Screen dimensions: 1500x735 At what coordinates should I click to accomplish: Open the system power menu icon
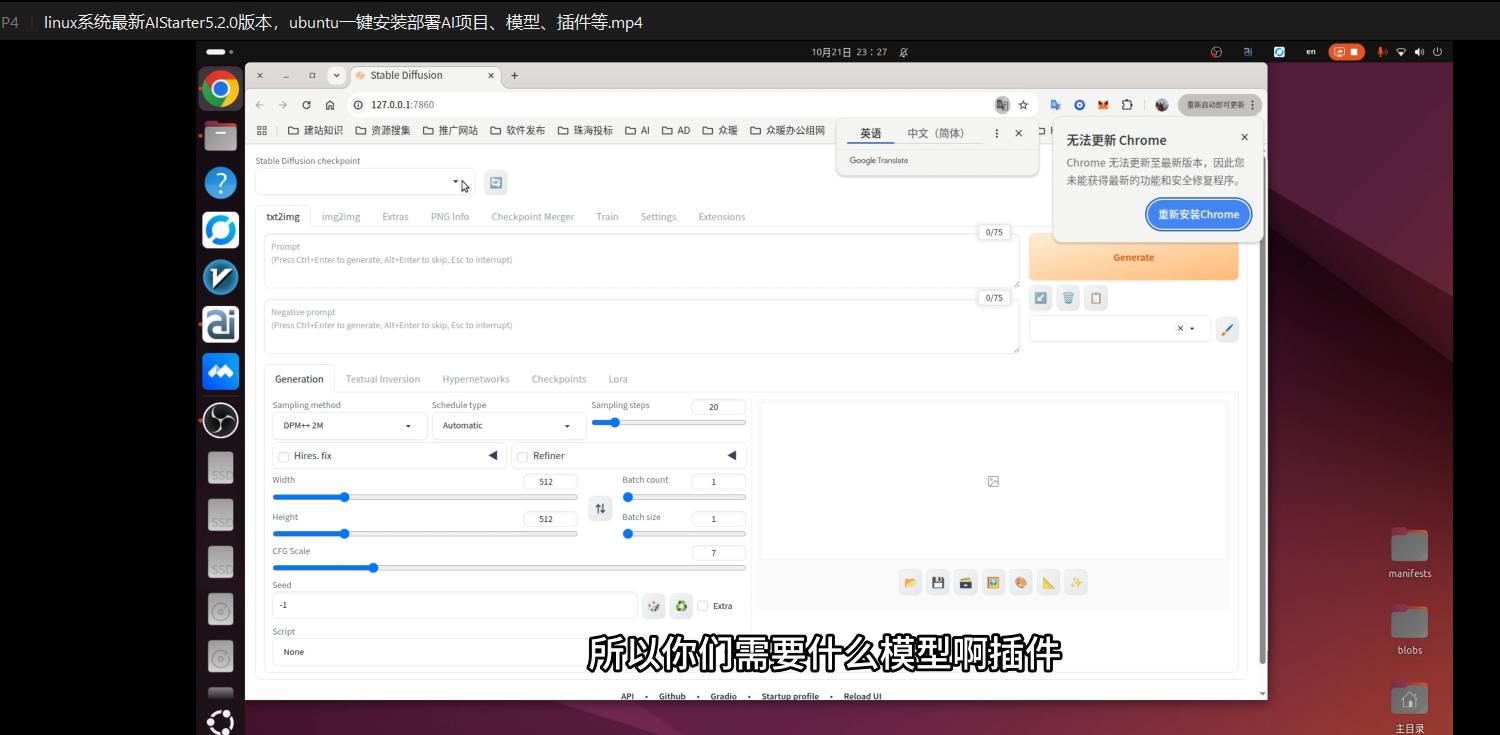pos(1438,52)
